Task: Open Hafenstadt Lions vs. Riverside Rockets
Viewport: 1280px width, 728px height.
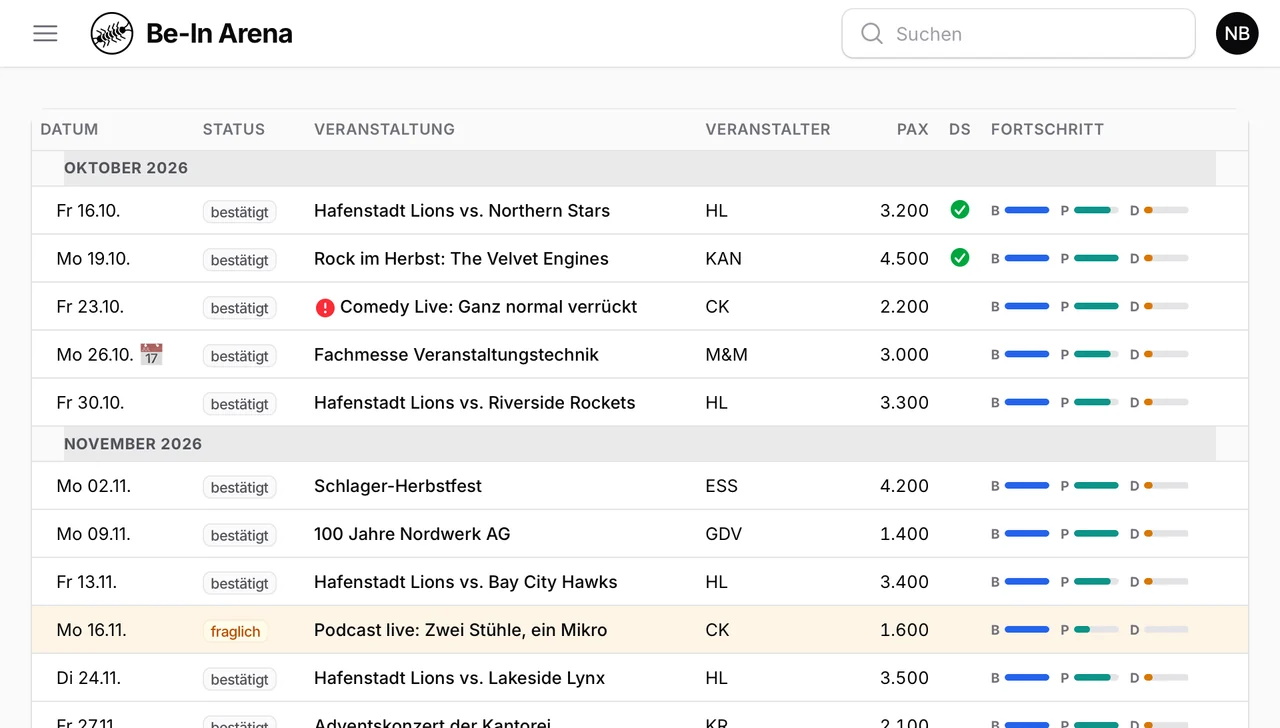Action: [x=475, y=402]
